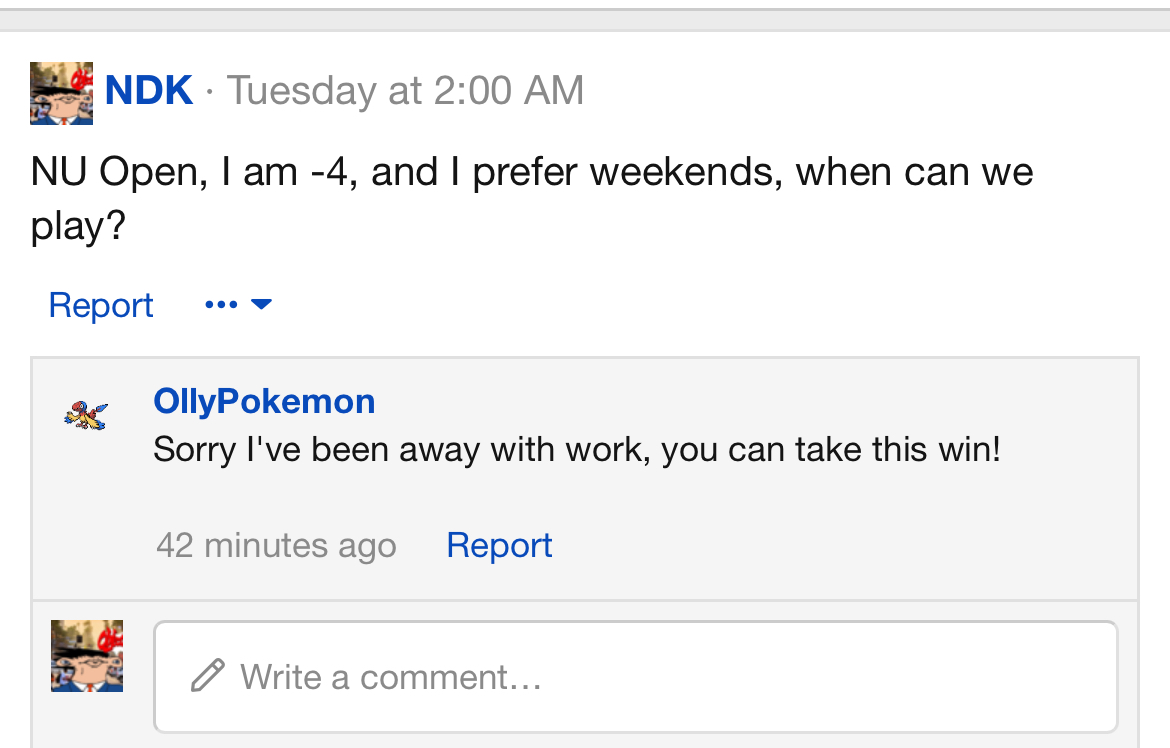Open OllyPokemon's profile via the username
Screen dimensions: 1170x748
264,401
